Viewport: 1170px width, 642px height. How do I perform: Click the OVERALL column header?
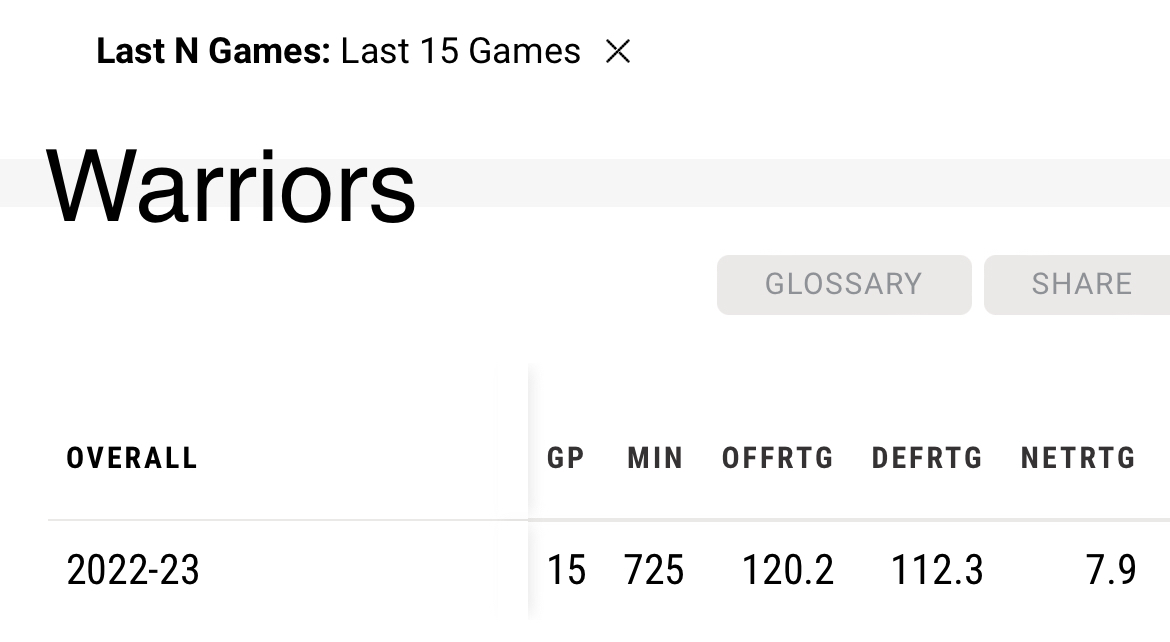(x=132, y=459)
